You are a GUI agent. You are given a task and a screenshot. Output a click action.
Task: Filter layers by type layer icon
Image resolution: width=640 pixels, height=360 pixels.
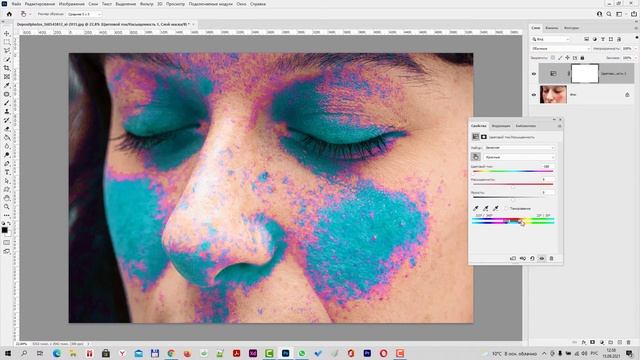tap(603, 39)
